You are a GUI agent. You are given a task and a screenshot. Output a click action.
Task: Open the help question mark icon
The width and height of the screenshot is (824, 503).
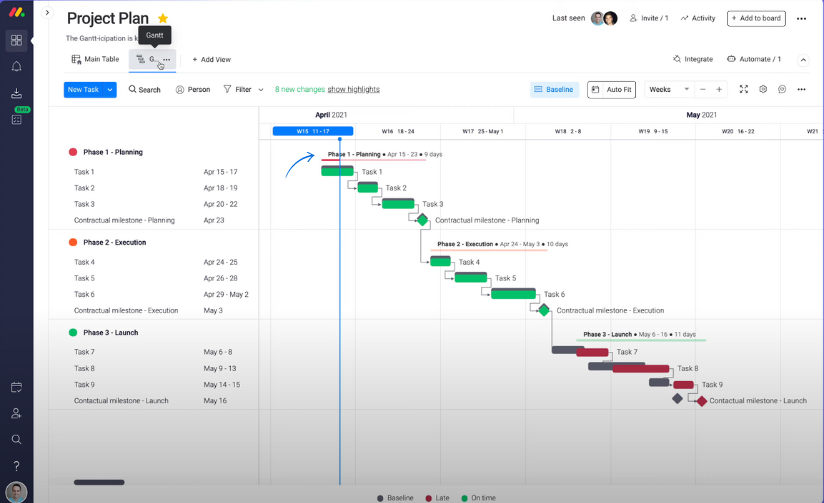coord(16,466)
